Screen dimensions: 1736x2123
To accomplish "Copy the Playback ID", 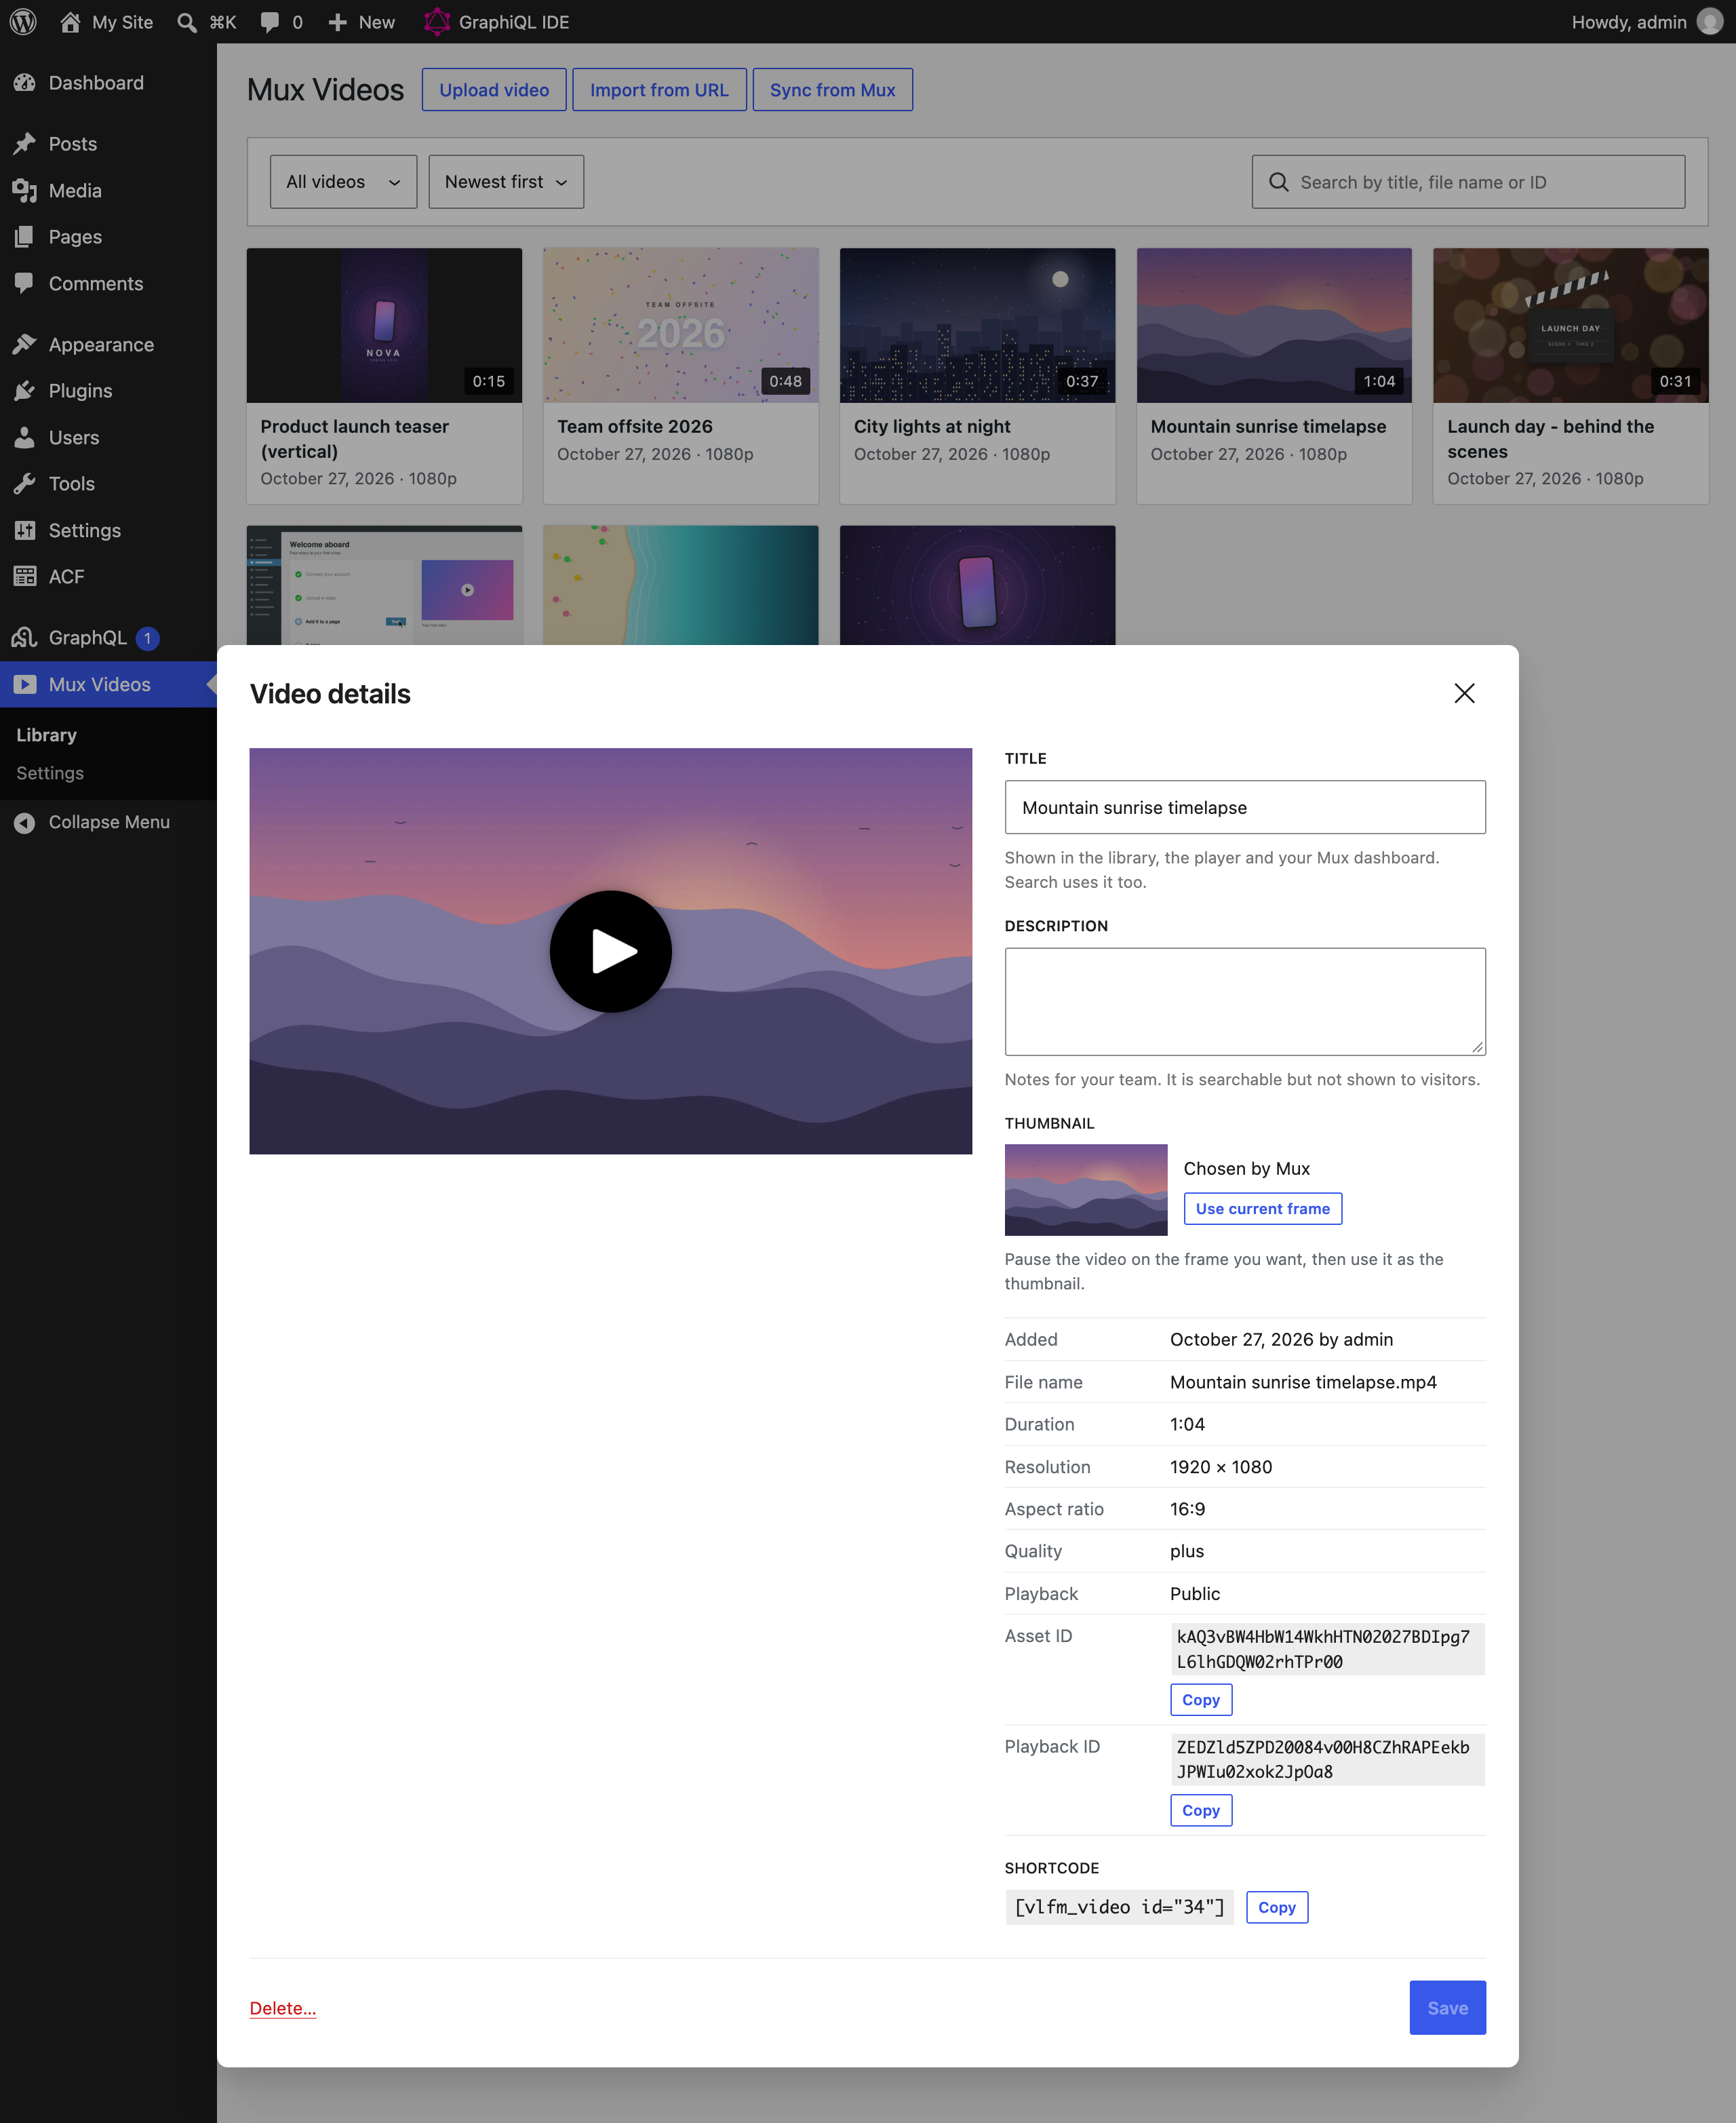I will (1201, 1810).
